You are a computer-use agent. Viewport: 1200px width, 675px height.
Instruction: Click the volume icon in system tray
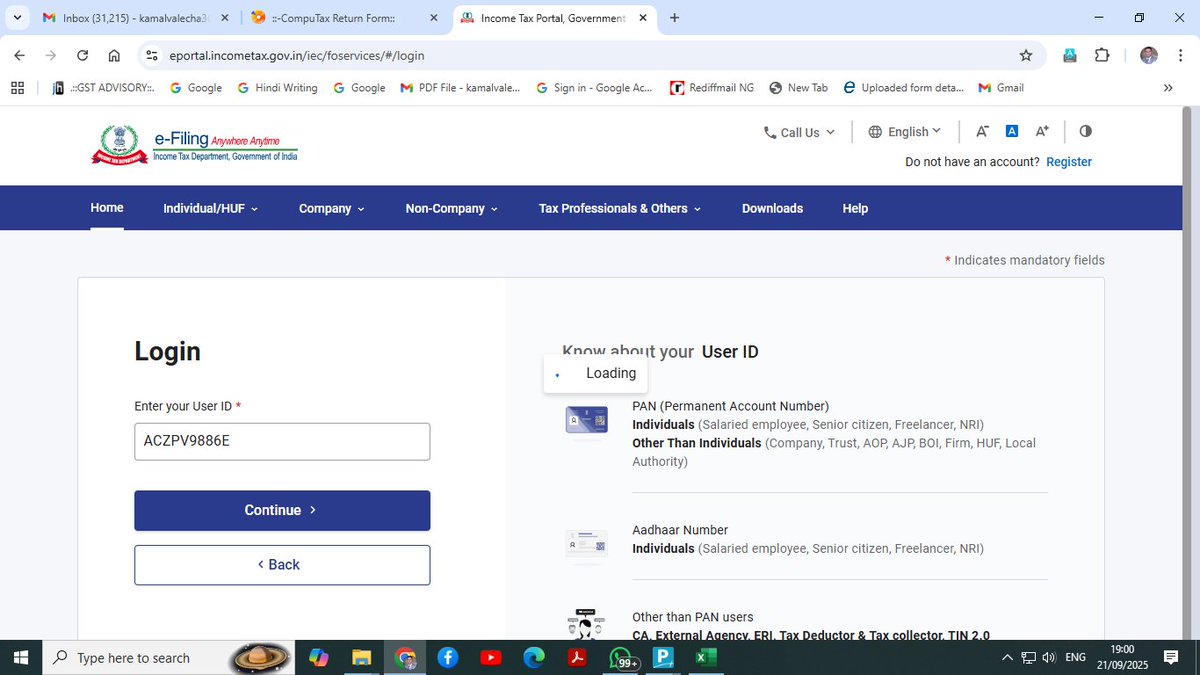[x=1048, y=657]
